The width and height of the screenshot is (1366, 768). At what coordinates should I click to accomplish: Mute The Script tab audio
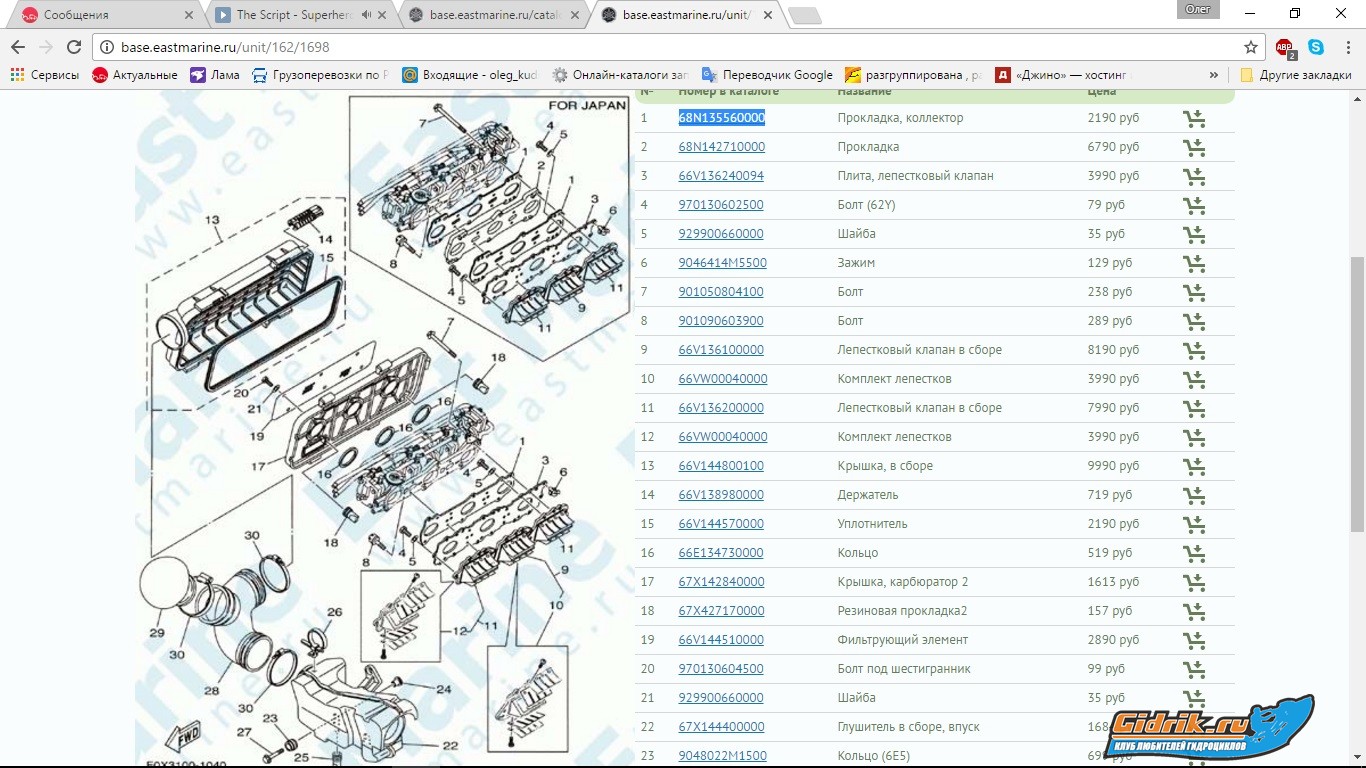coord(366,15)
